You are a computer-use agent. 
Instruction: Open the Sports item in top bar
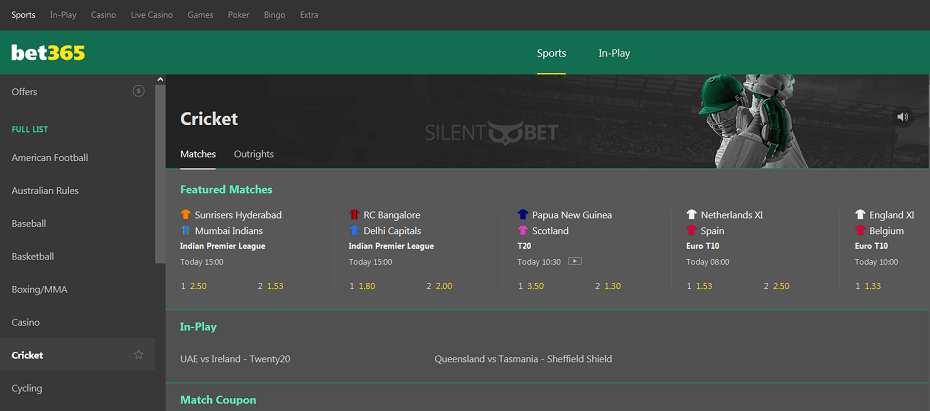coord(24,15)
